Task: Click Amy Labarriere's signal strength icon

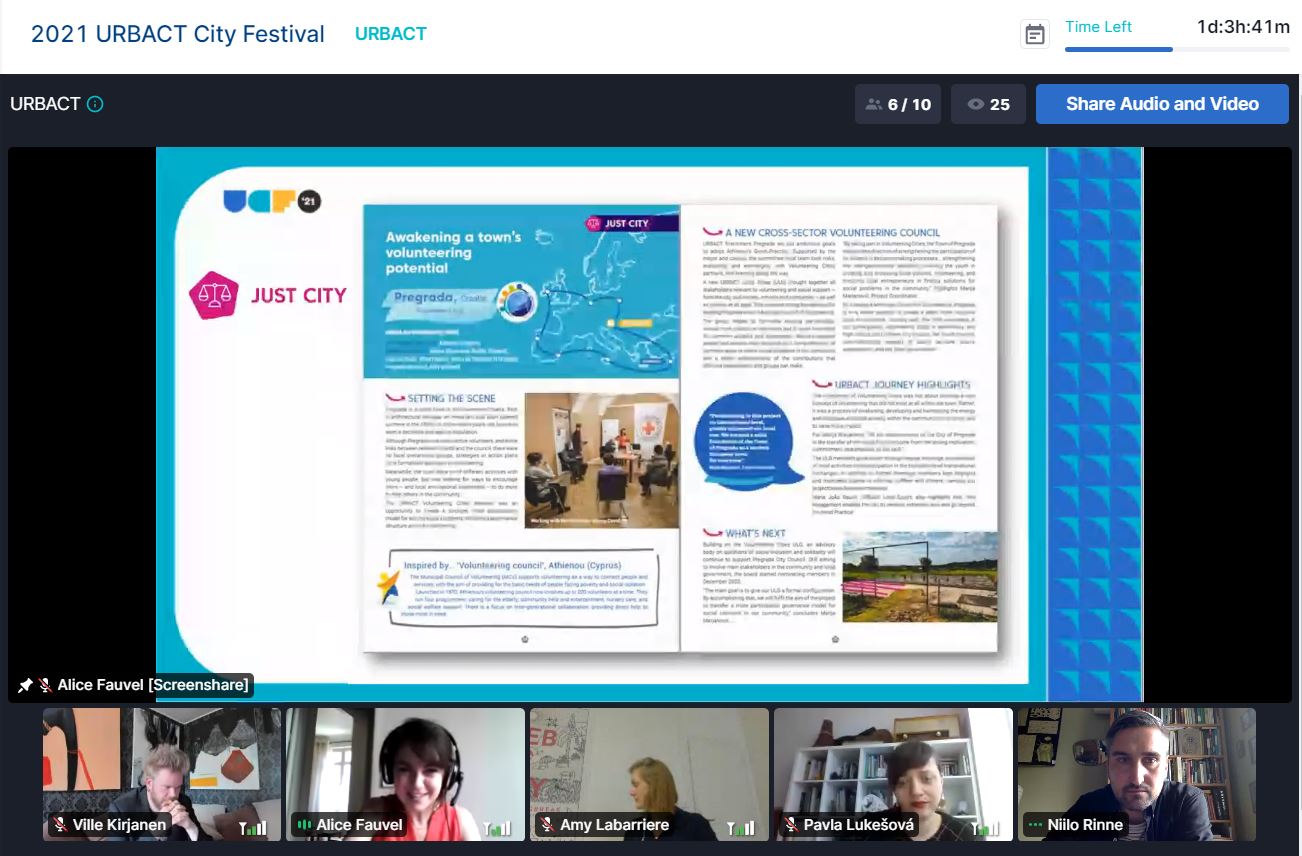Action: [x=741, y=827]
